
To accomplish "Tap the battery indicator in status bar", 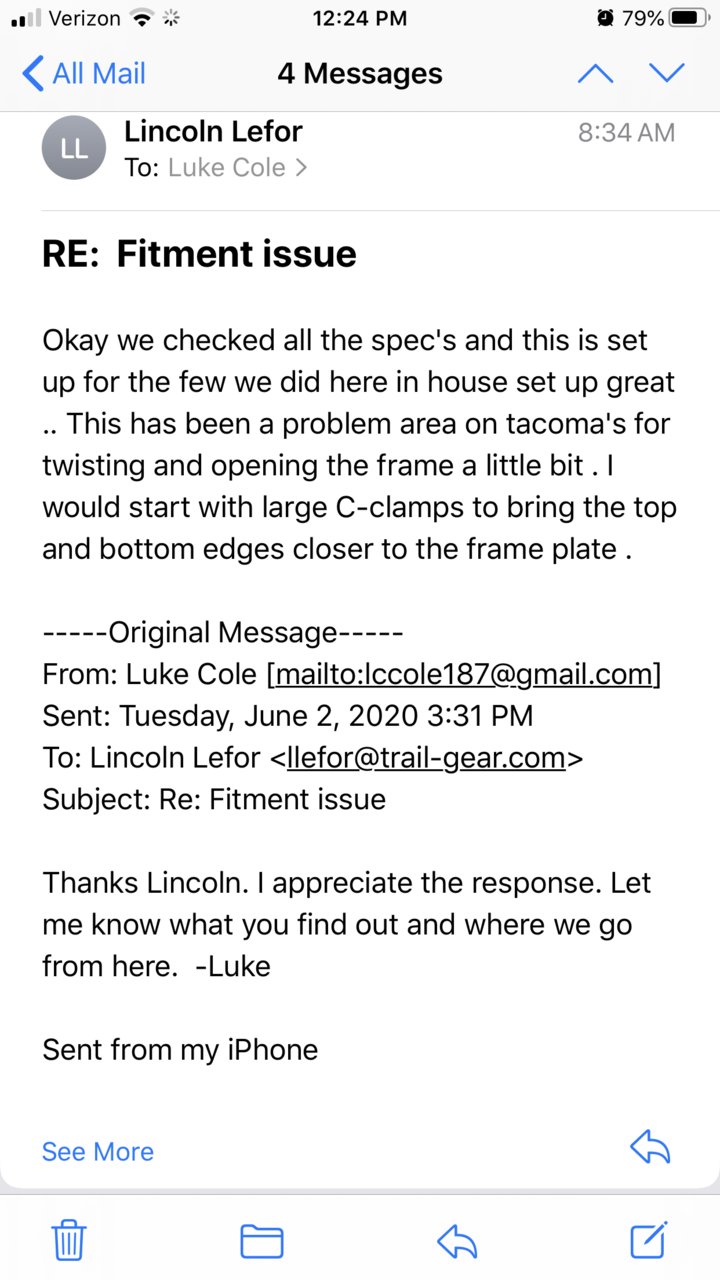I will [688, 18].
